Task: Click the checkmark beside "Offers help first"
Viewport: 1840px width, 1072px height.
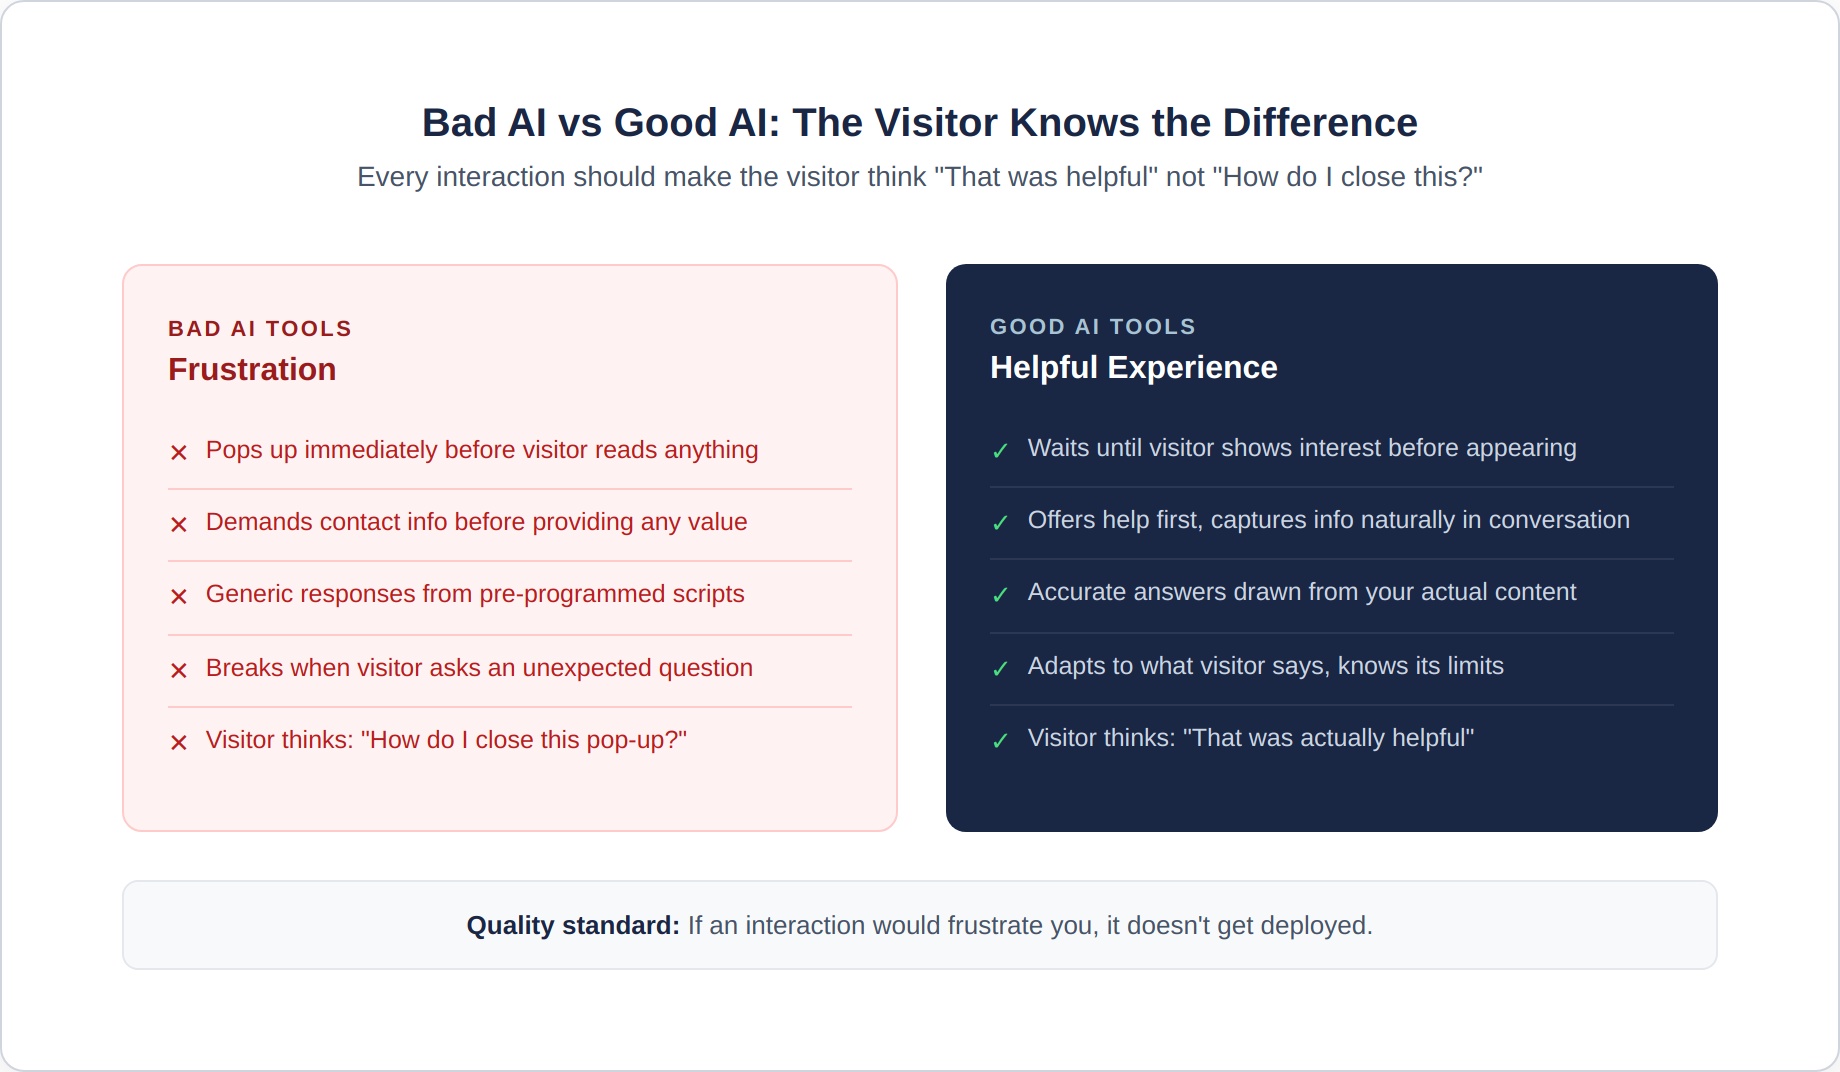Action: click(1000, 523)
